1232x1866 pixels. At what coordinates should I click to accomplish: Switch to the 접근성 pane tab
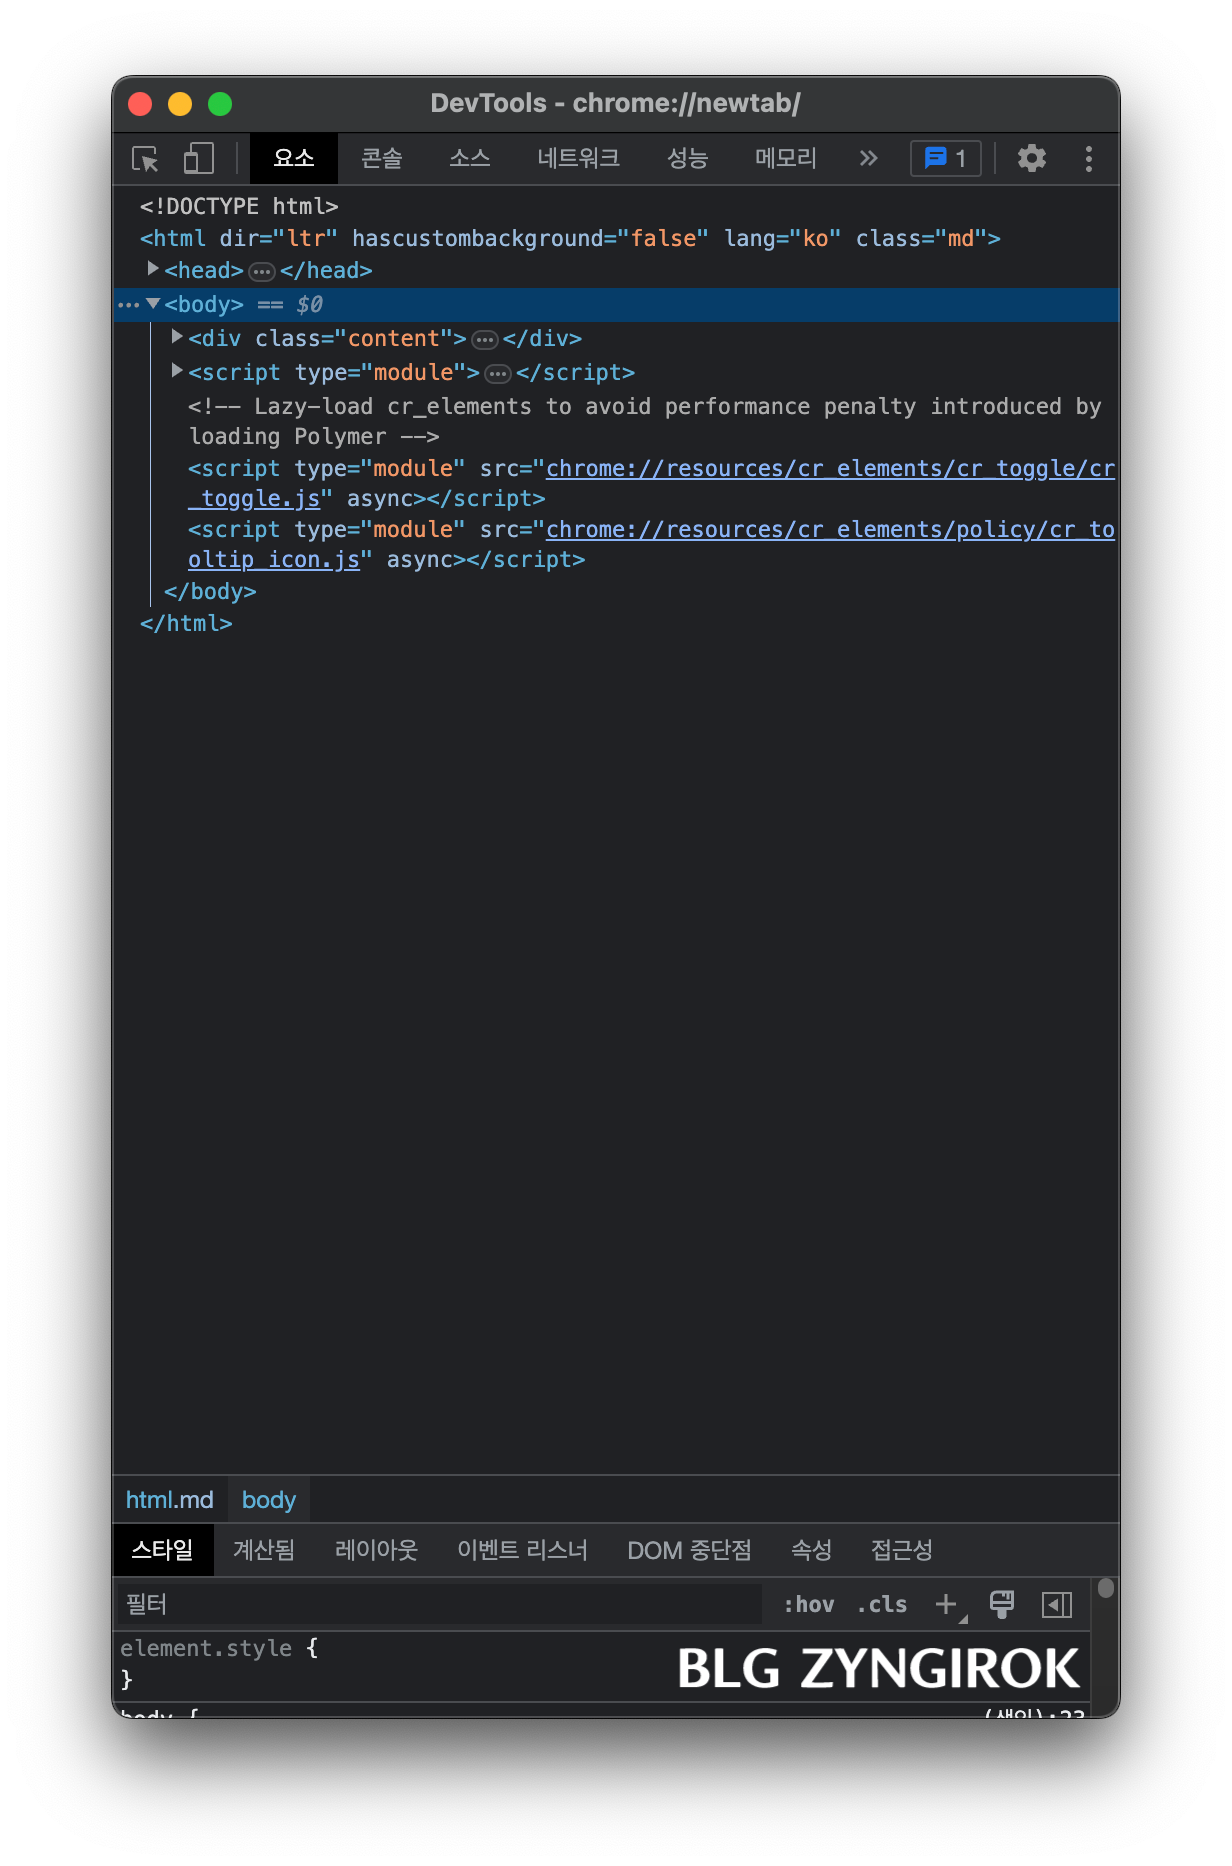click(902, 1550)
